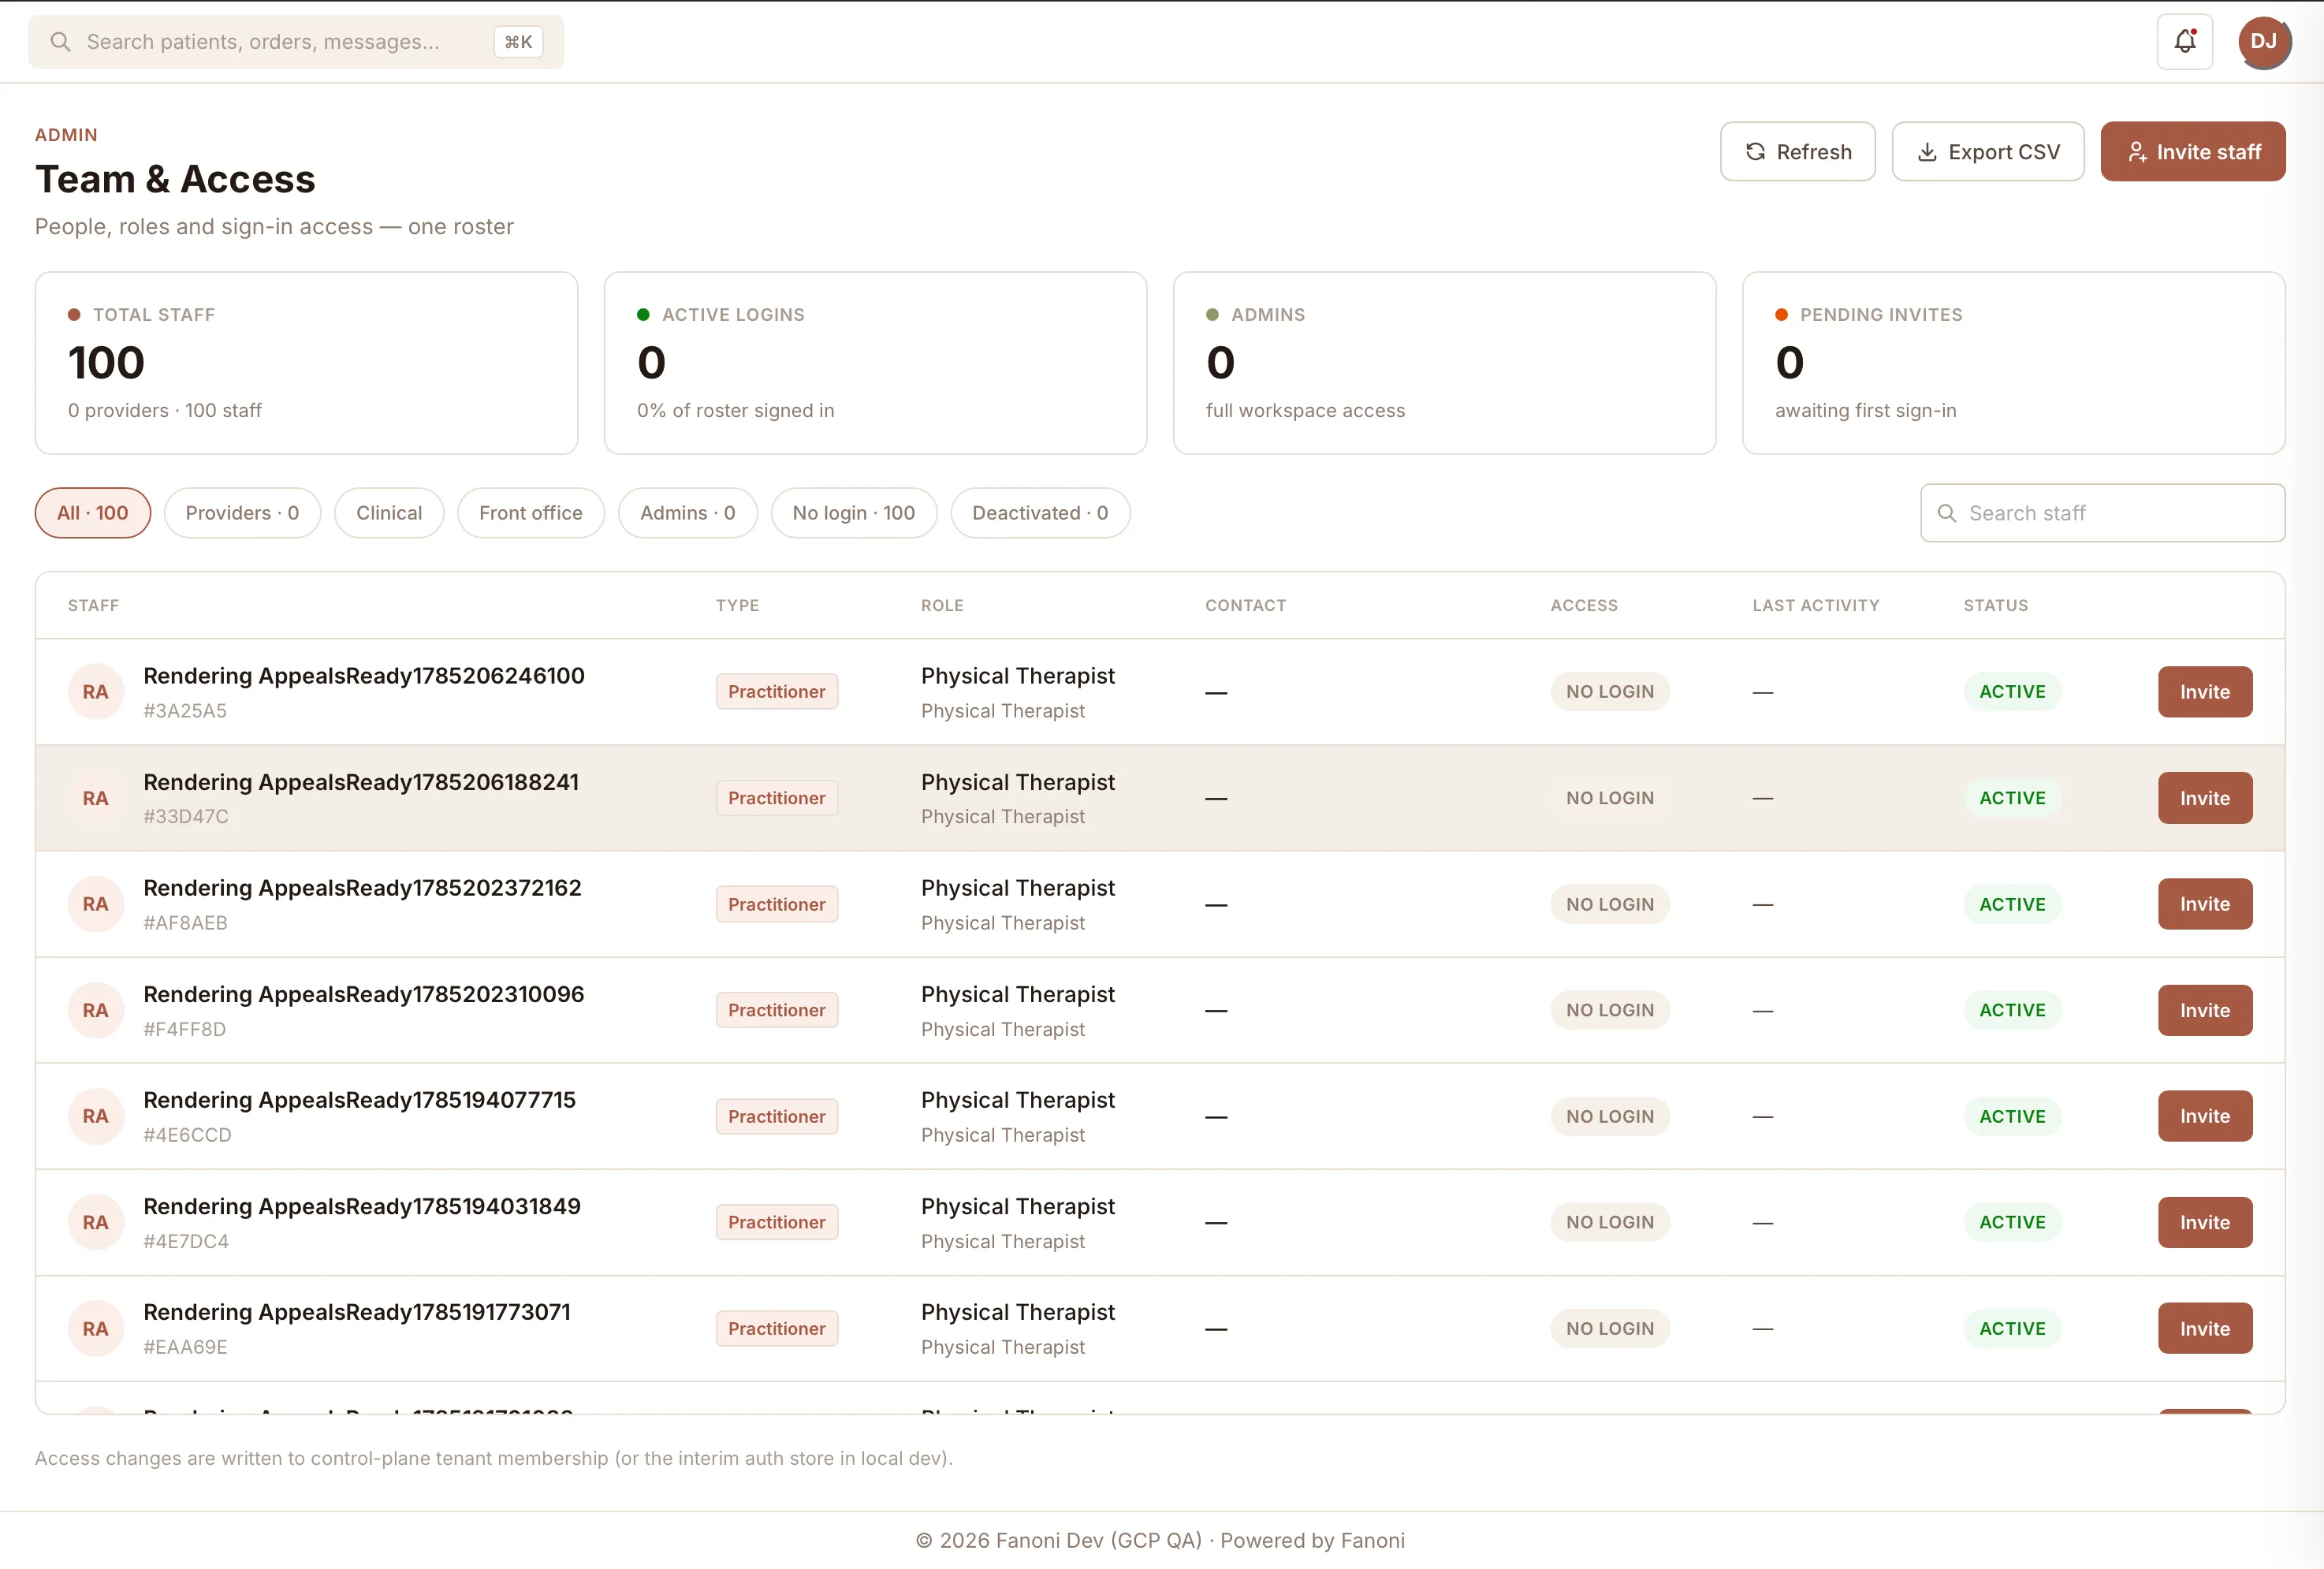Click the RA avatar for AppealsReady1785191773071
This screenshot has width=2324, height=1569.
95,1329
